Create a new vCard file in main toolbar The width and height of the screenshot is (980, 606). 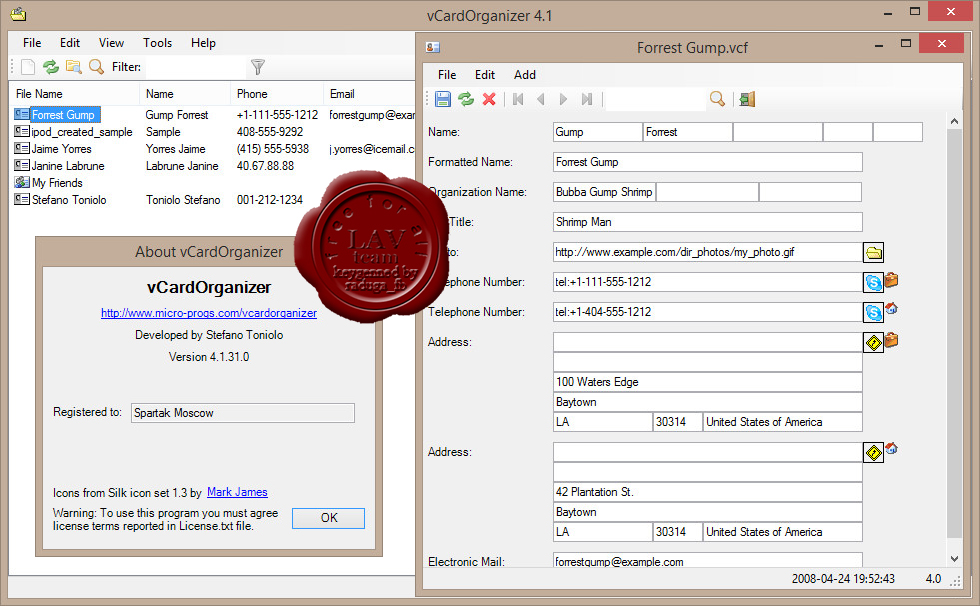(x=28, y=67)
